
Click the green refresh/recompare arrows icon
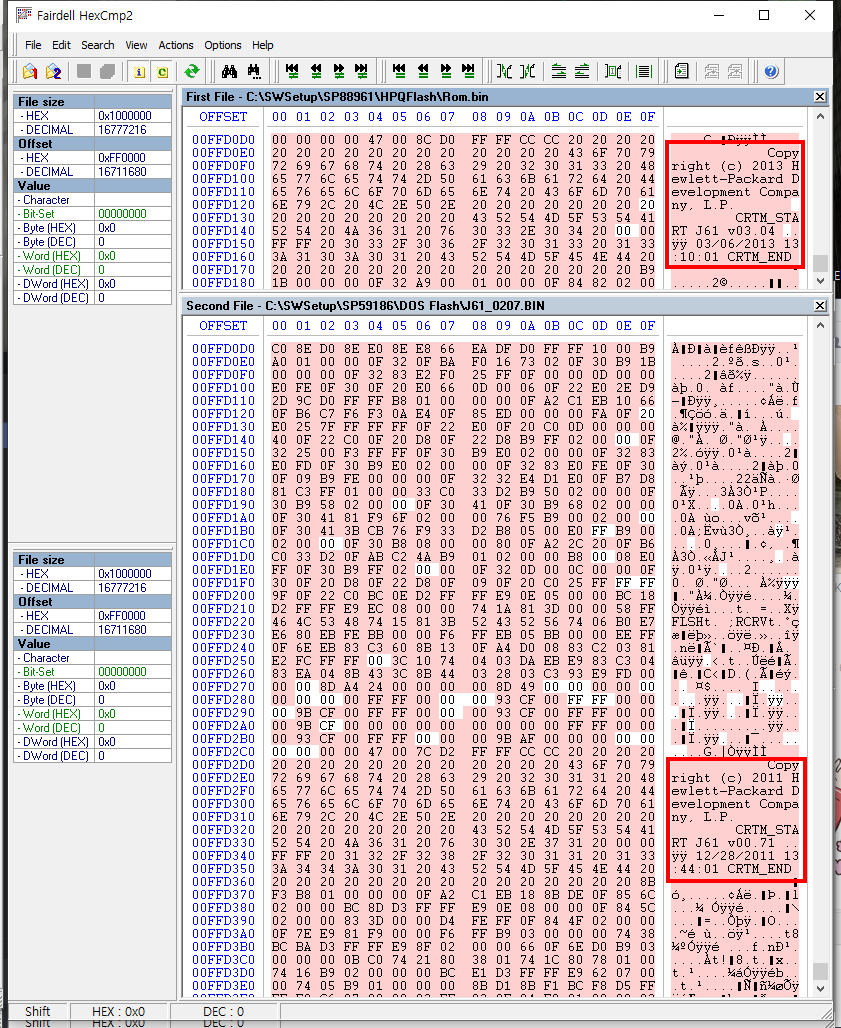[191, 71]
